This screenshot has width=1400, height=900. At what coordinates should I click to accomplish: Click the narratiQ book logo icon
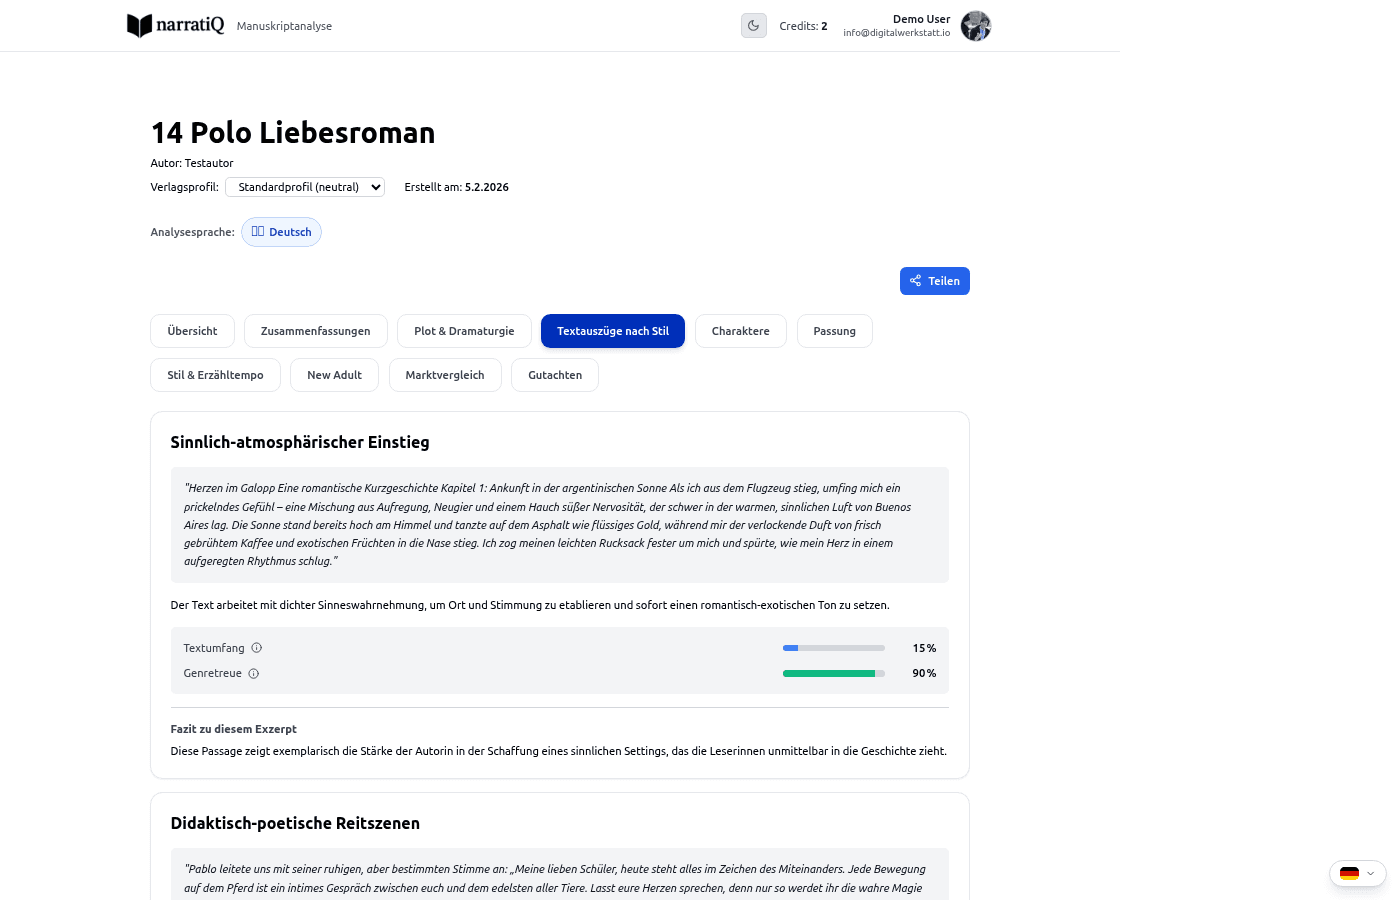coord(139,26)
